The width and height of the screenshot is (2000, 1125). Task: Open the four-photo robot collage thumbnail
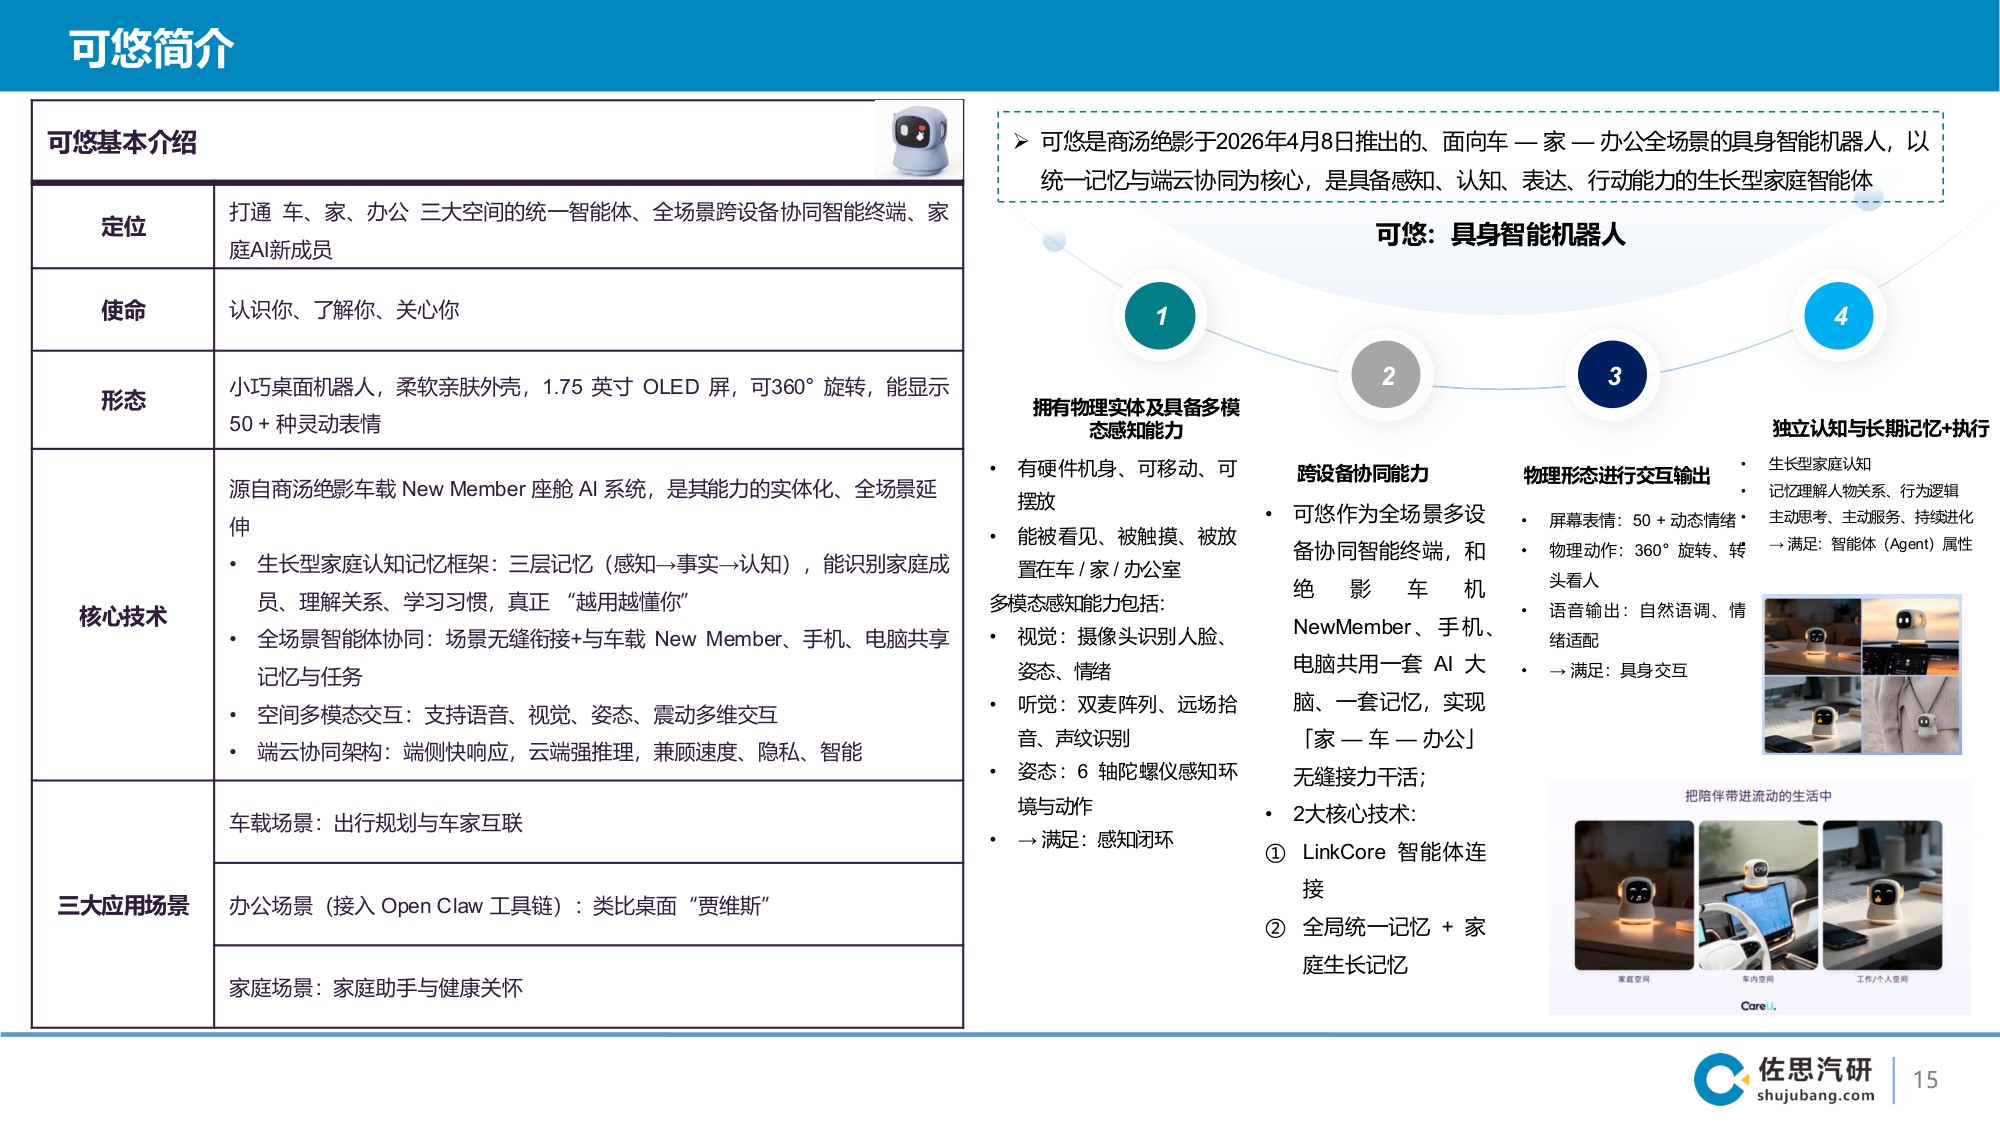(1861, 675)
